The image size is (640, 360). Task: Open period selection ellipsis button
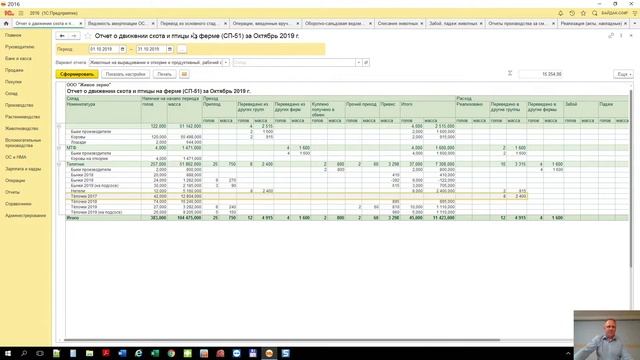click(182, 49)
